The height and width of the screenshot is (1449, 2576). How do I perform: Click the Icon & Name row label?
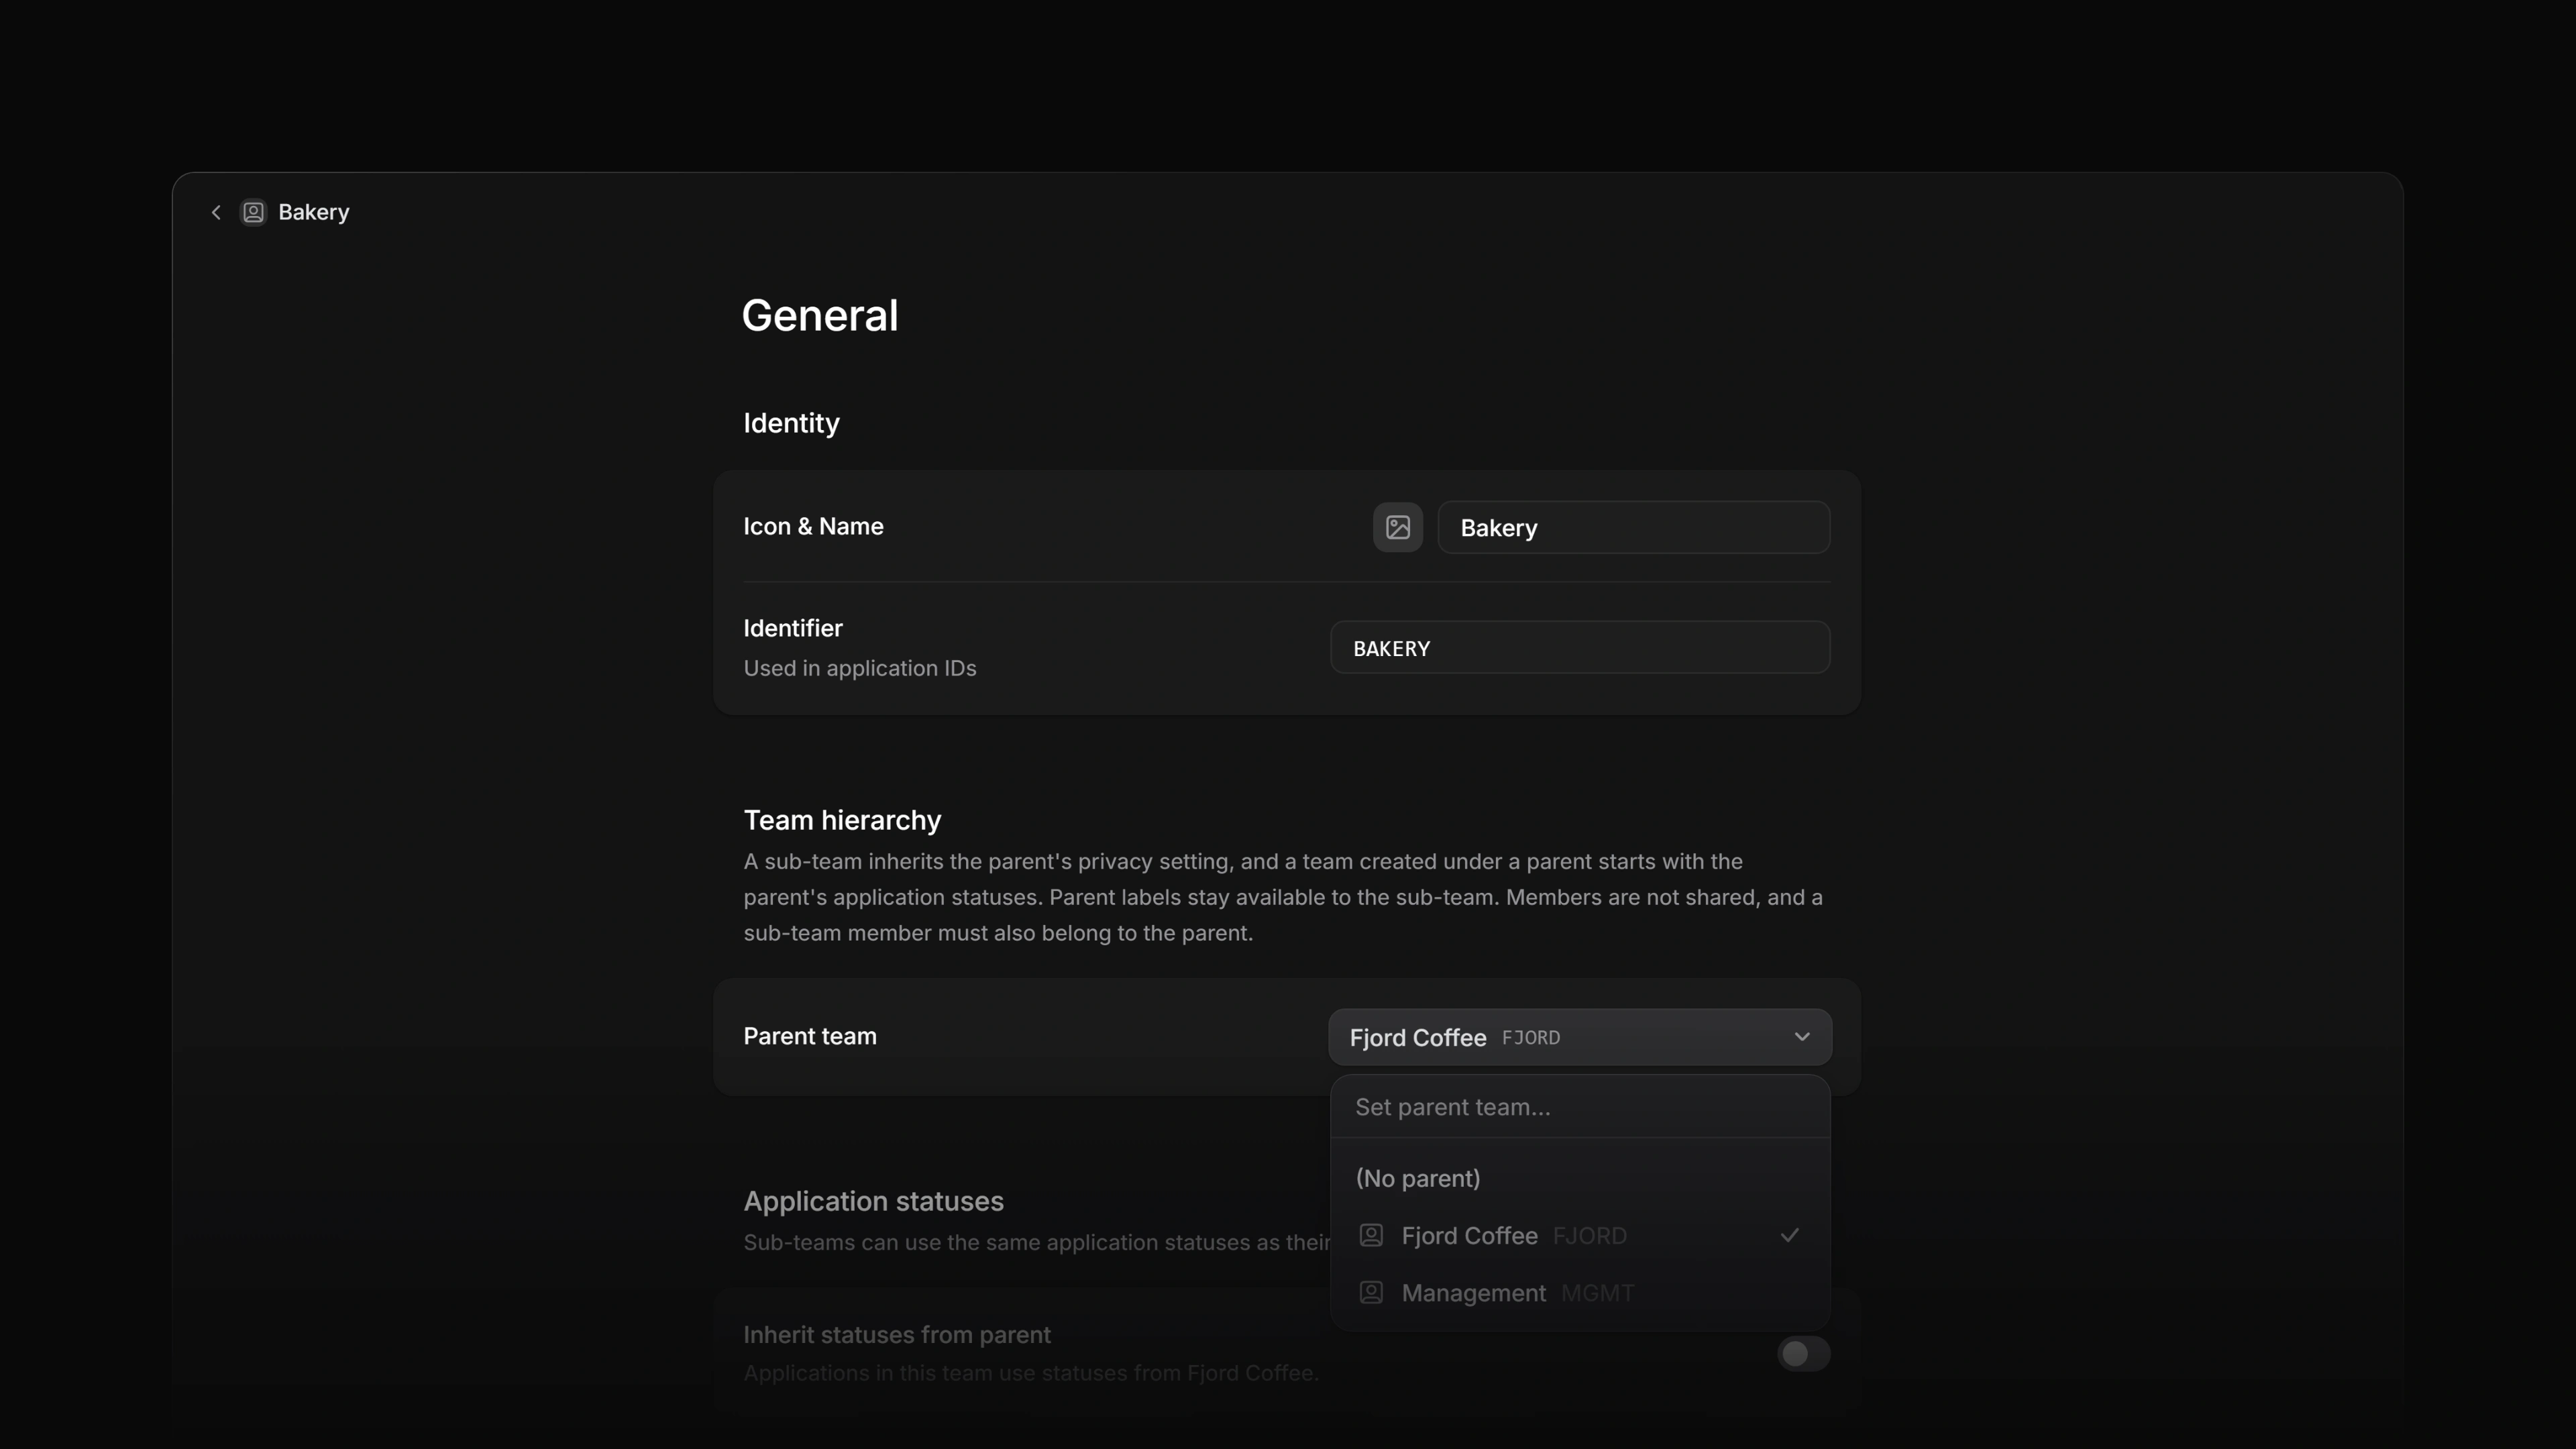click(813, 526)
